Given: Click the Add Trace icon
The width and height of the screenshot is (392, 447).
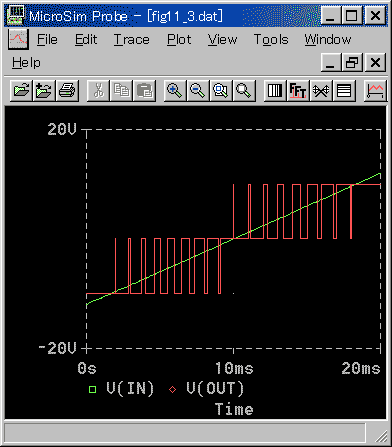Looking at the screenshot, I should click(x=375, y=90).
